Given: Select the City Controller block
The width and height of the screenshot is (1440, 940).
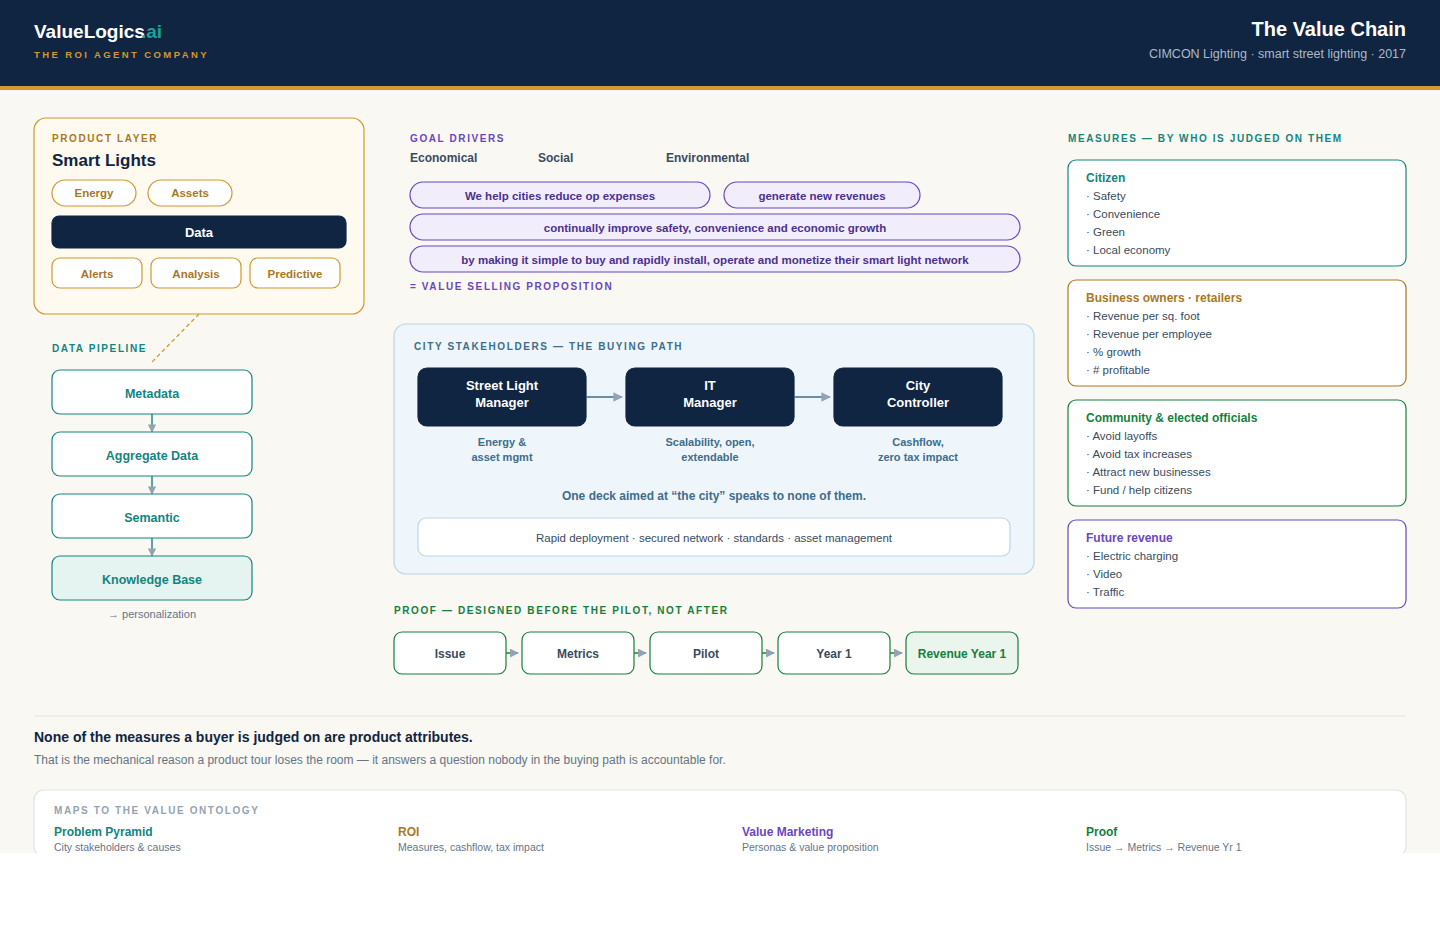Looking at the screenshot, I should [x=918, y=397].
